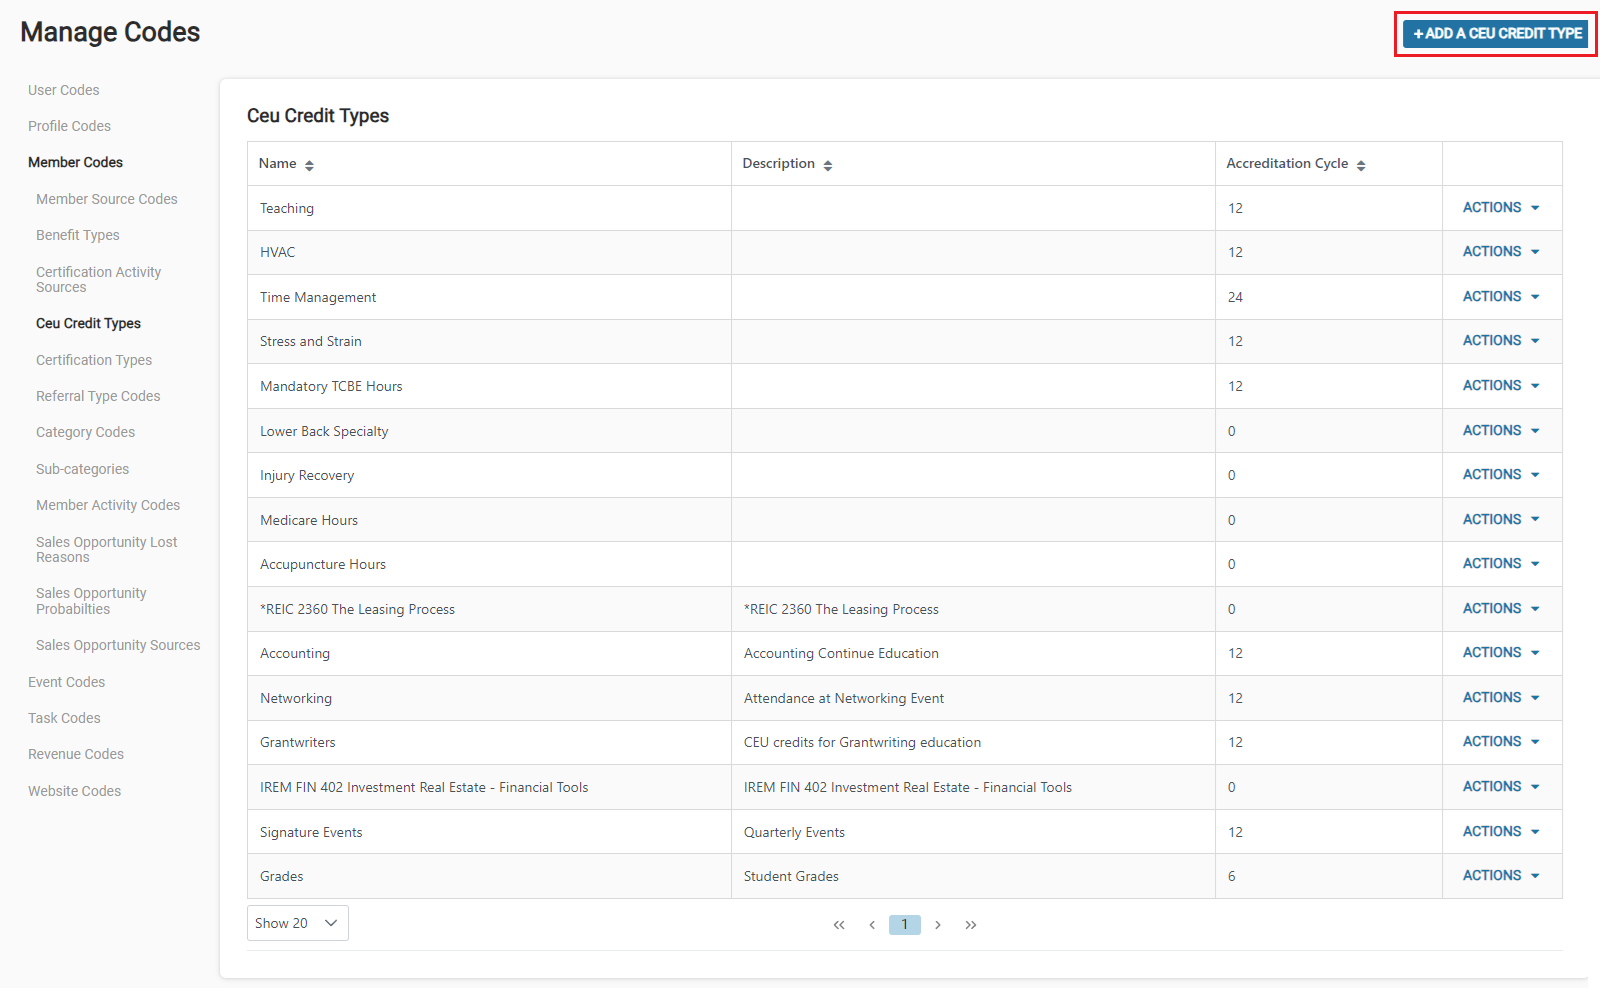Screen dimensions: 1600x988
Task: Open Sub-categories sidebar item
Action: pos(82,469)
